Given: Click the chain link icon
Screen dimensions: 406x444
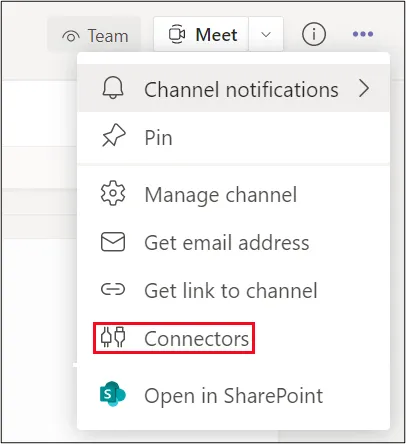Looking at the screenshot, I should pyautogui.click(x=113, y=289).
